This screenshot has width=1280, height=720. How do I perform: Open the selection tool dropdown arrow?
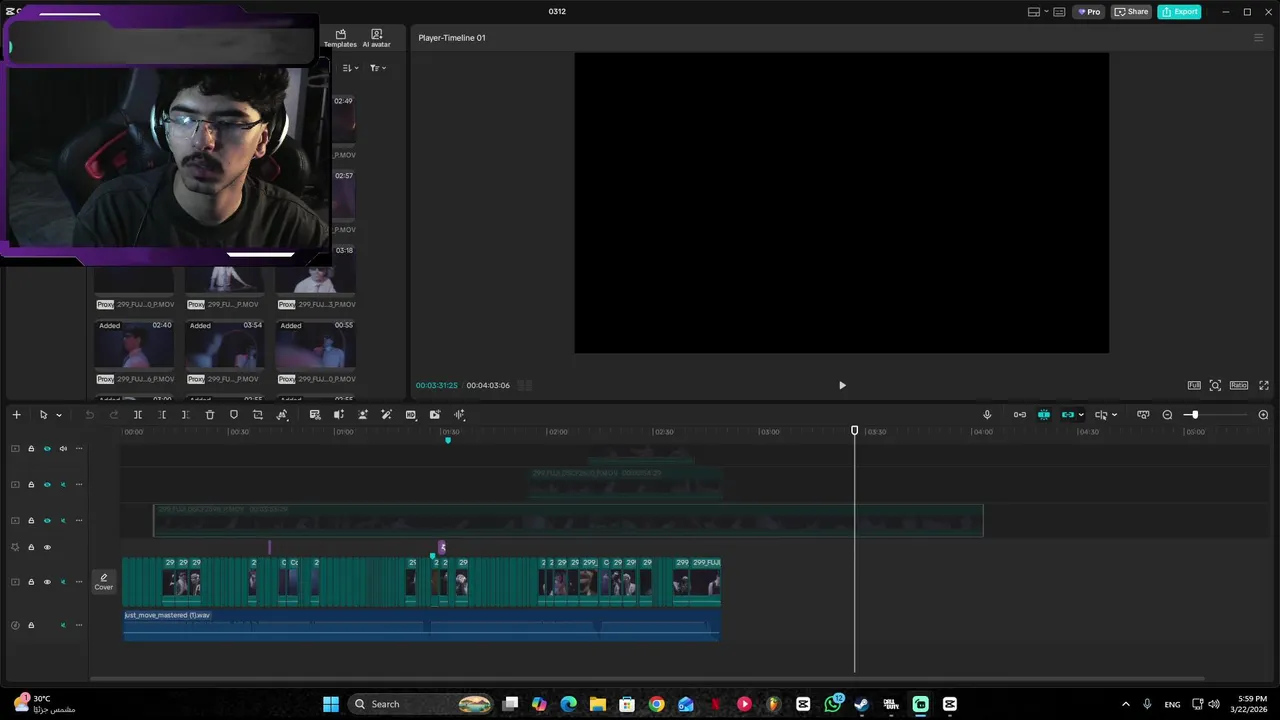tap(59, 415)
